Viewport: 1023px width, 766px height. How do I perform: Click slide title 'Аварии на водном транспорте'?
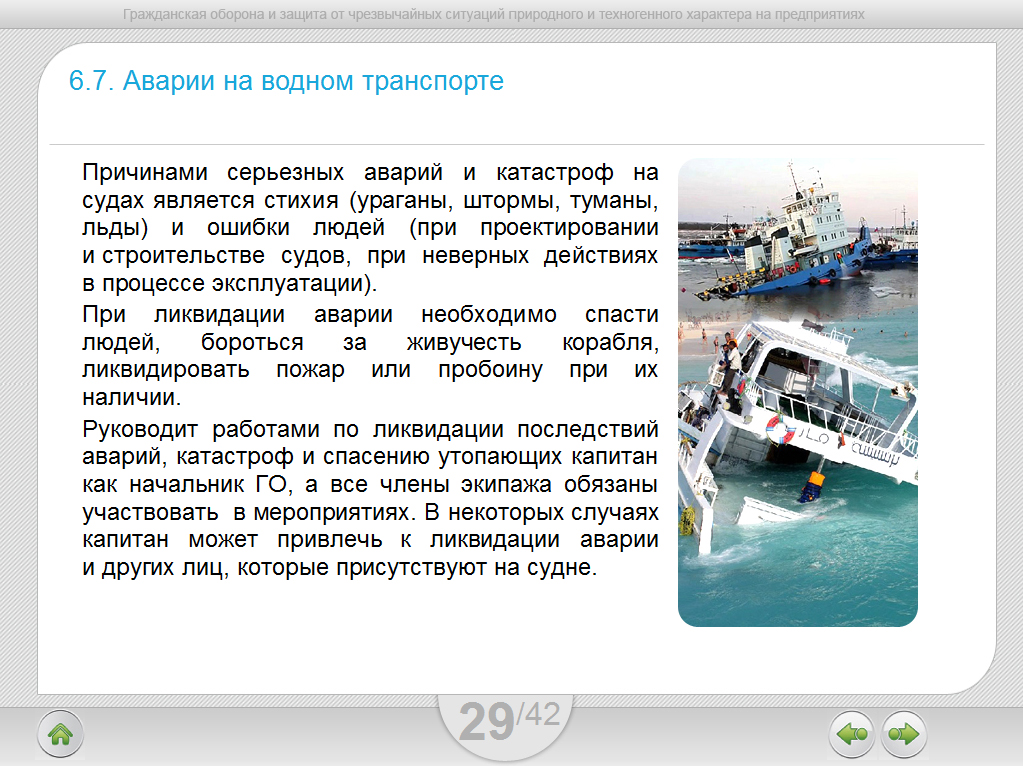[313, 81]
